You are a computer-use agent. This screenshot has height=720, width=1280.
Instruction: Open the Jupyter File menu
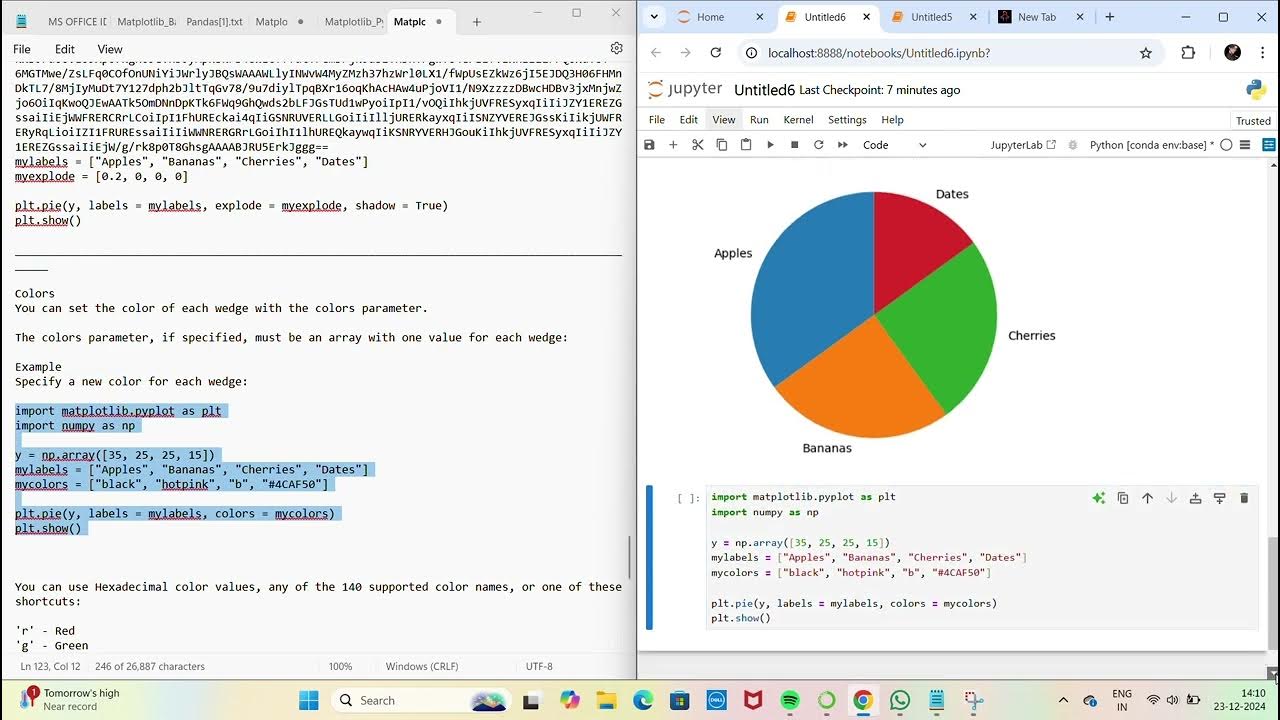click(657, 120)
